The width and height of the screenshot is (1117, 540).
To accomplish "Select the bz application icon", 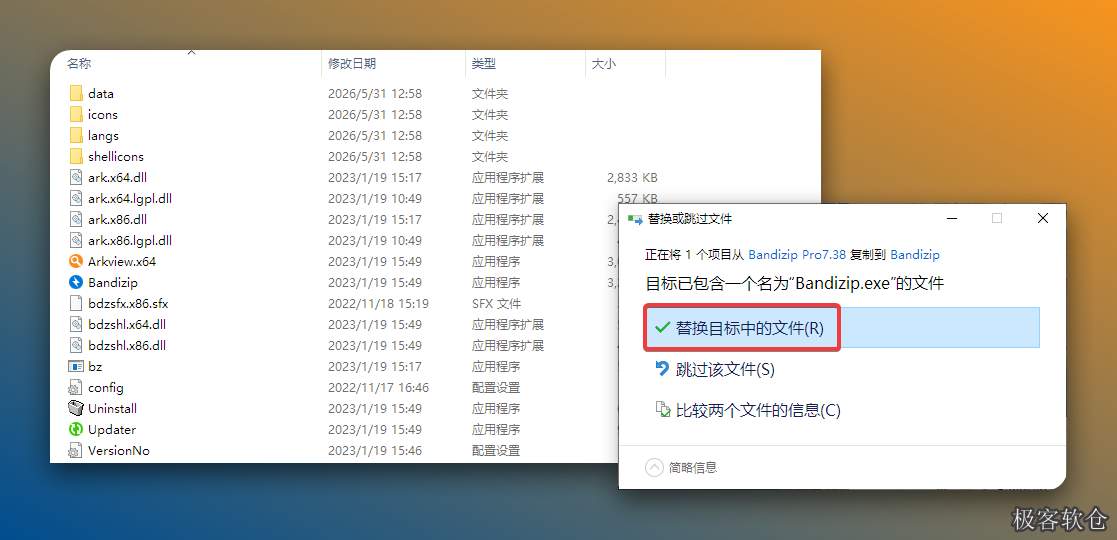I will 76,366.
